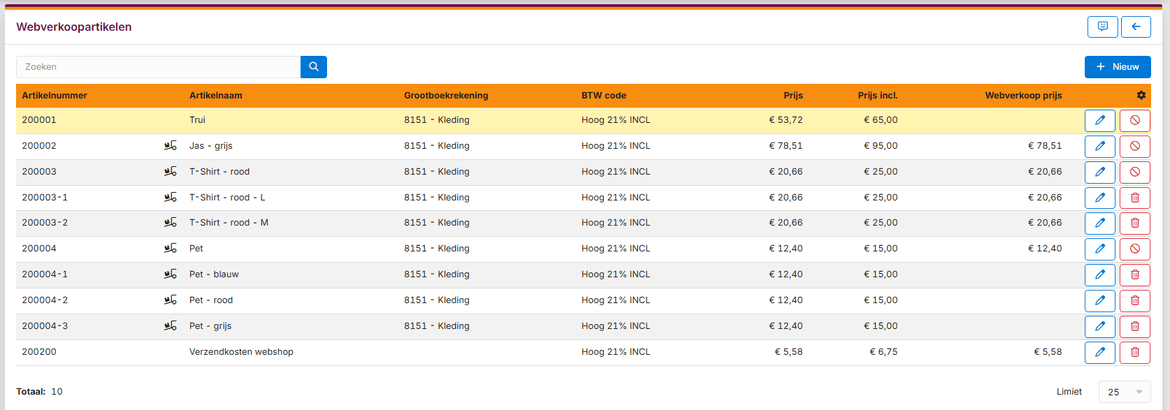Click webshop icon for T-Shirt - rood - L
Screen dimensions: 1170x410
tap(170, 198)
